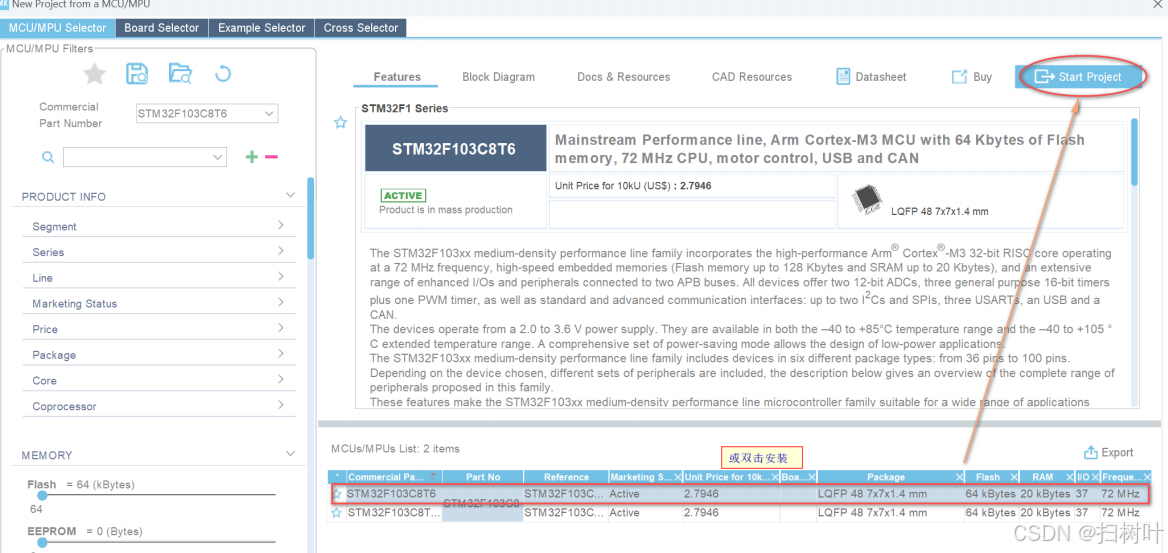Click the Flash memory slider handle
Viewport: 1168px width, 553px height.
(x=42, y=495)
